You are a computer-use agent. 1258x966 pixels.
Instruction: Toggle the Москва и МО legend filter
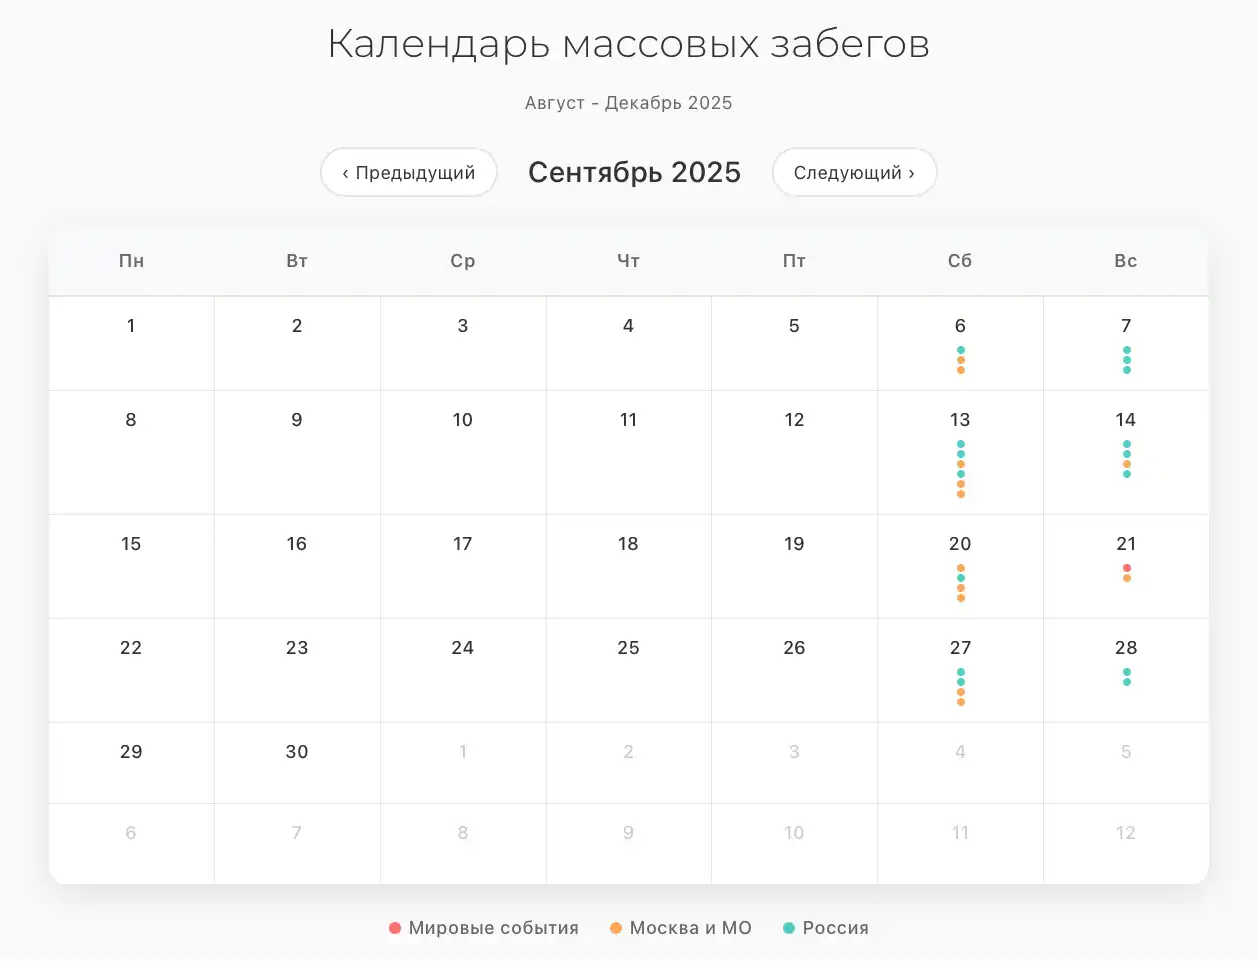coord(681,928)
